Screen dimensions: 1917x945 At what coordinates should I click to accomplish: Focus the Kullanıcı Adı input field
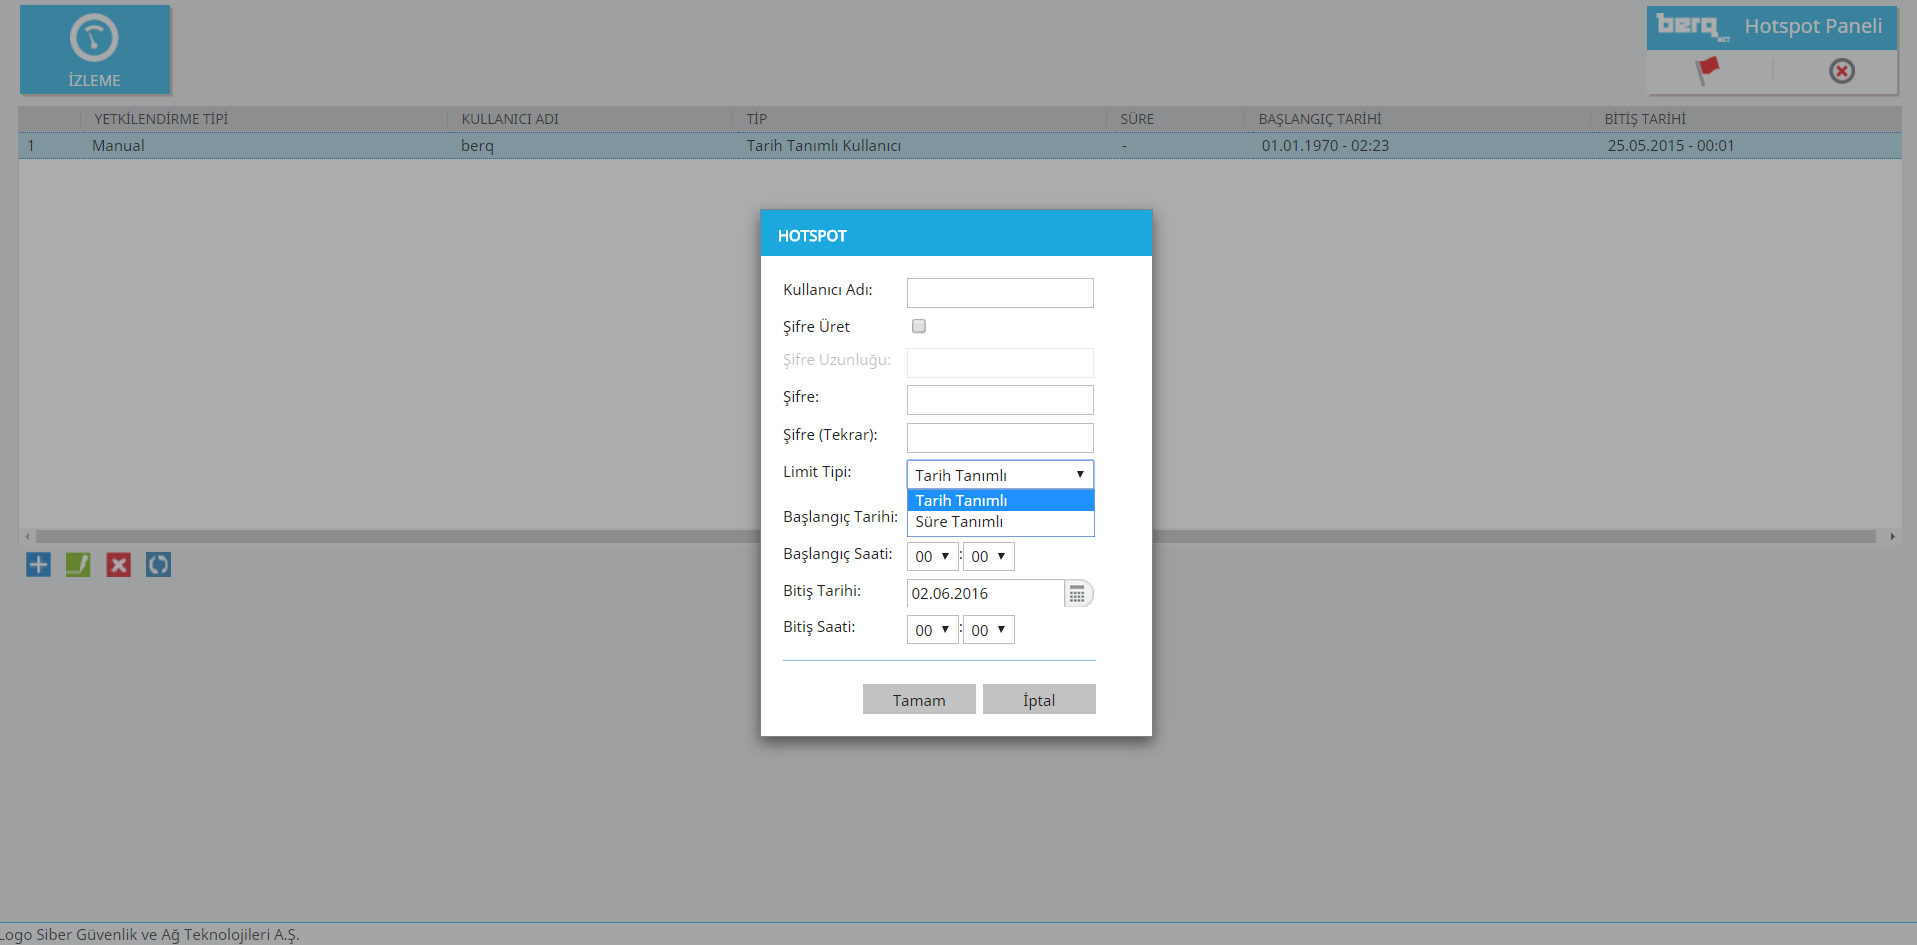[1000, 293]
